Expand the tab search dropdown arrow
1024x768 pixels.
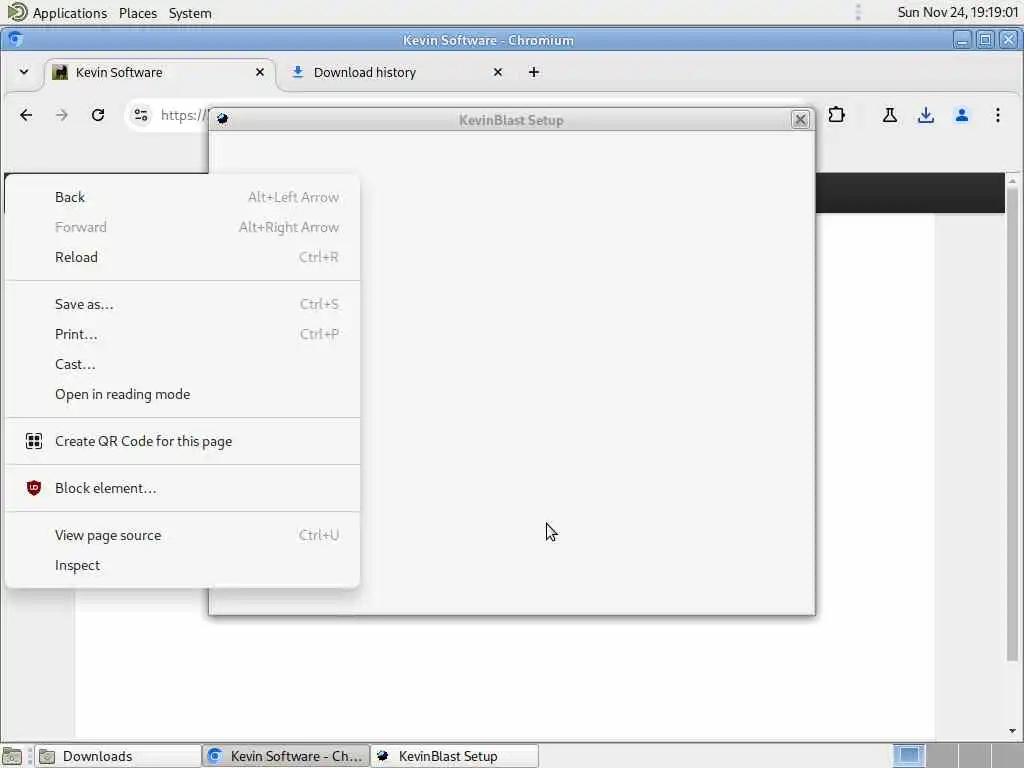(24, 72)
